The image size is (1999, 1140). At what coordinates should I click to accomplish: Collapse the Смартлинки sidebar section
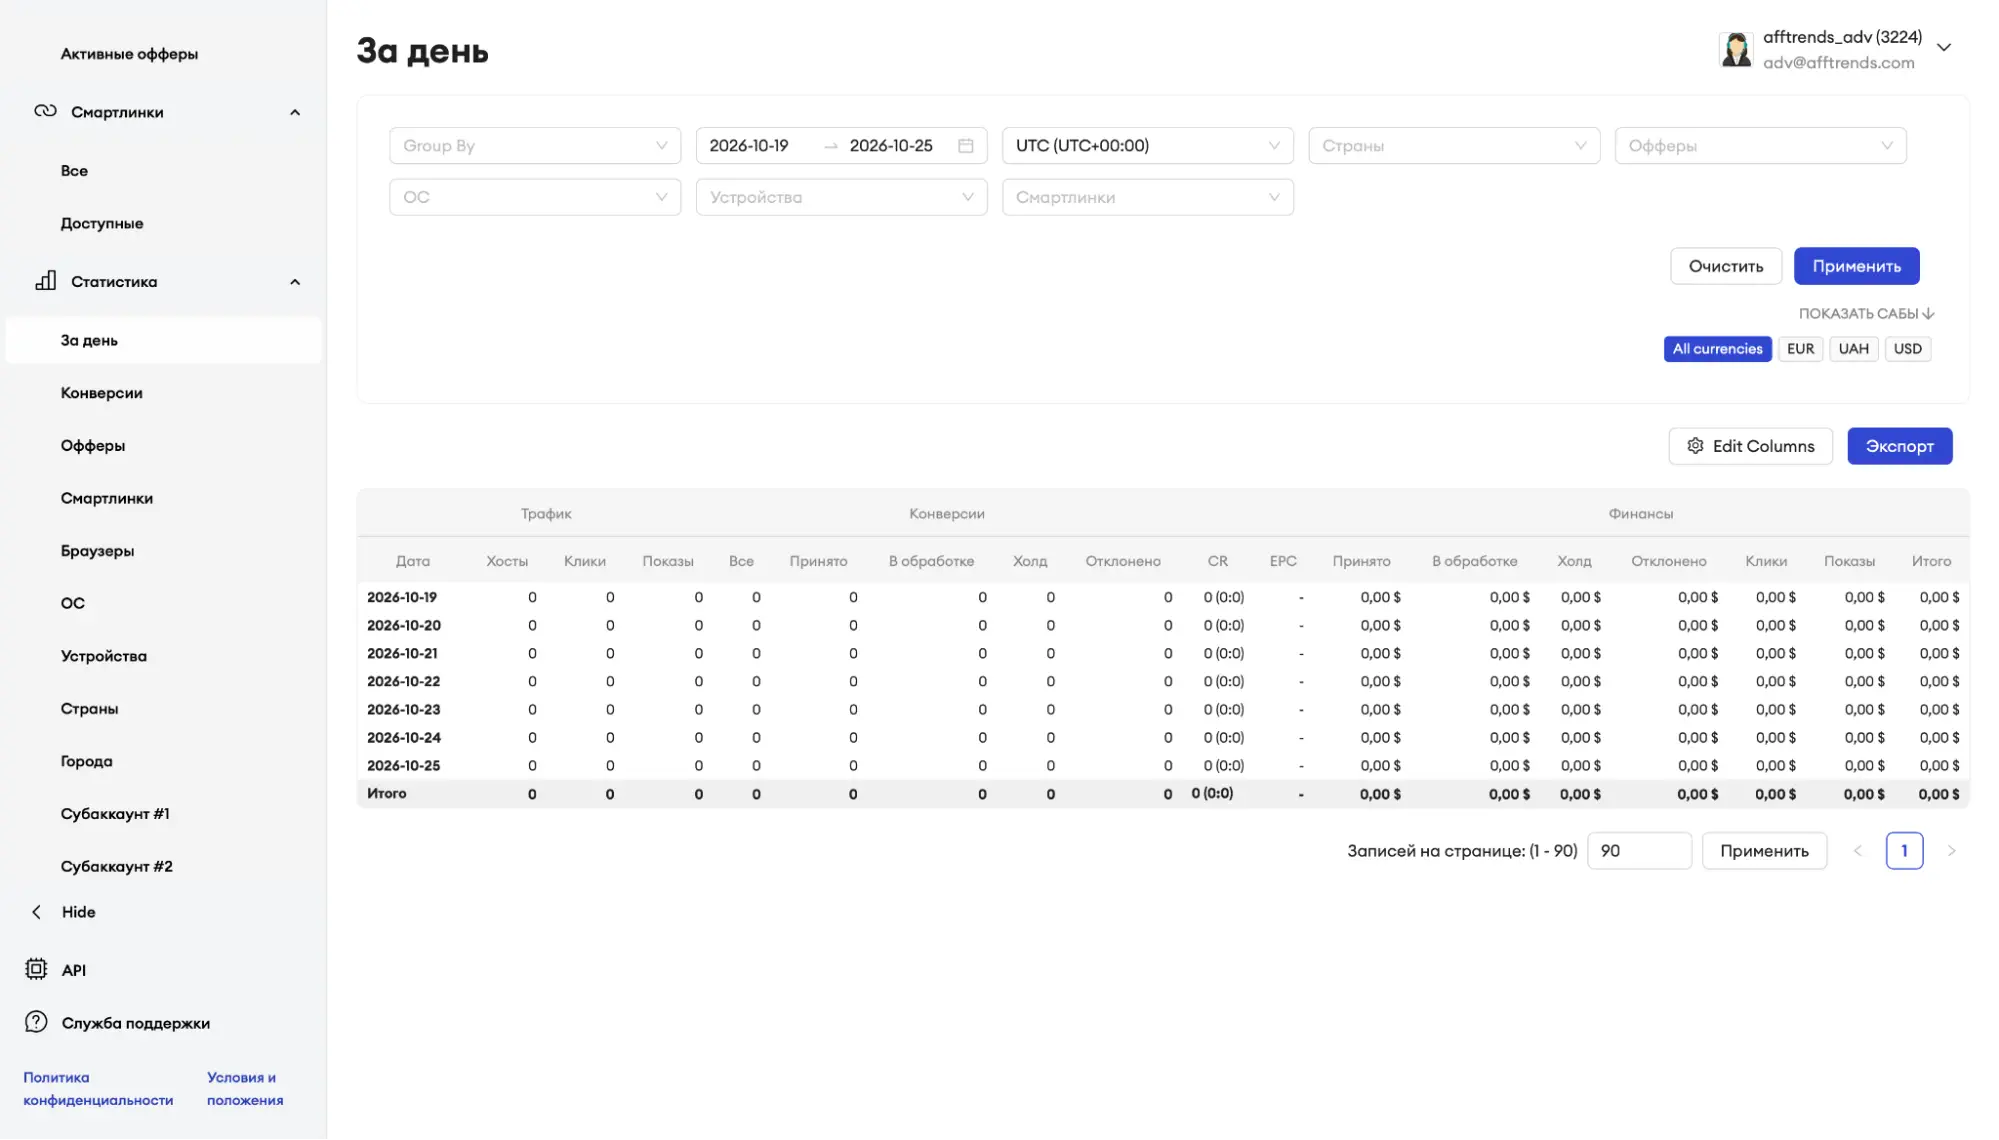click(295, 112)
